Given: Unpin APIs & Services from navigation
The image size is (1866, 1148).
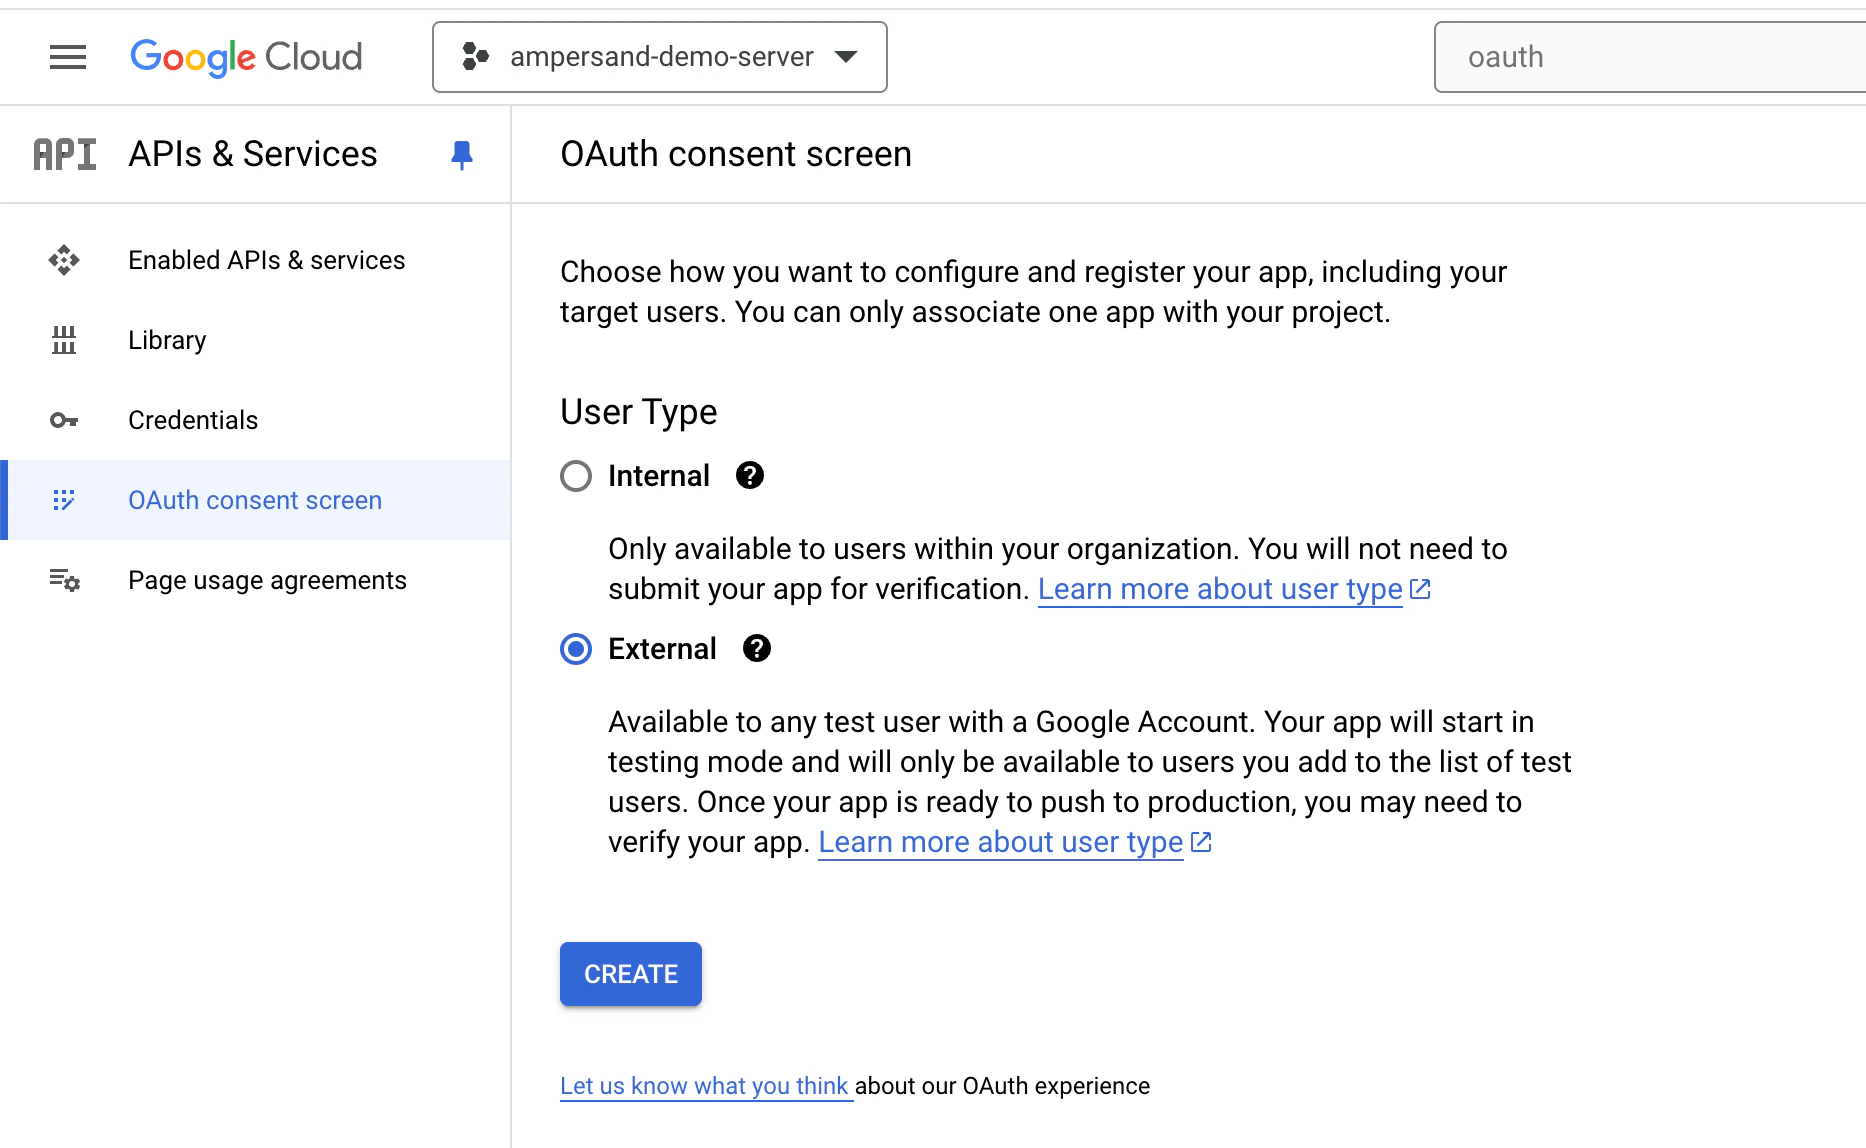Looking at the screenshot, I should [x=461, y=155].
